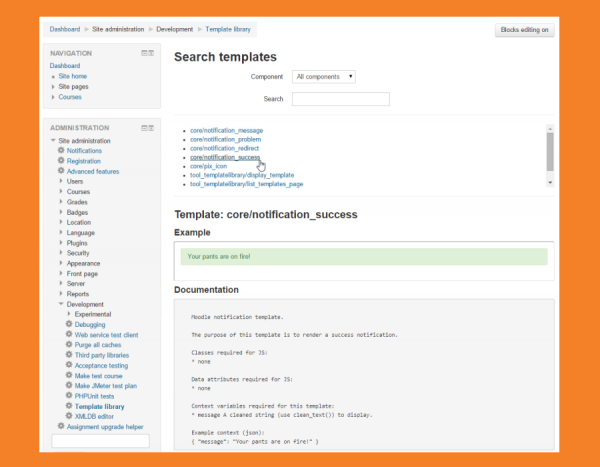
Task: Expand the Site pages navigation node
Action: tap(53, 87)
